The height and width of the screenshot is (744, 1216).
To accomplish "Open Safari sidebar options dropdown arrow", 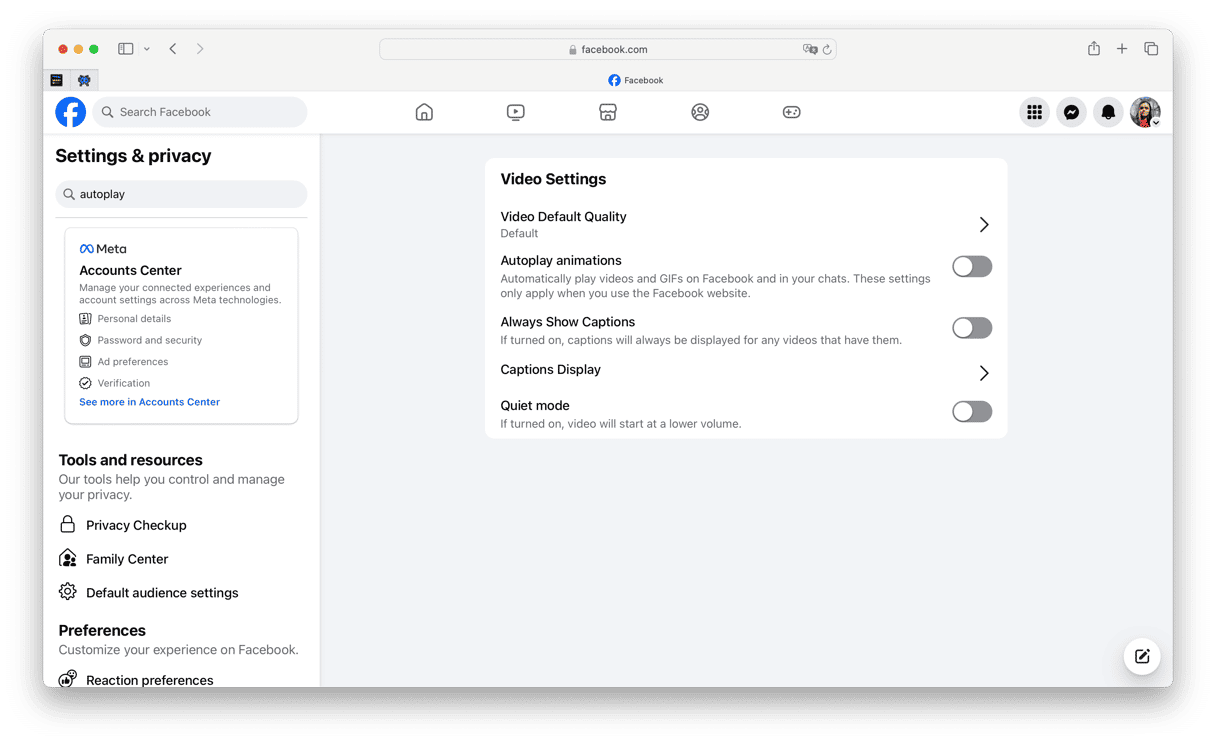I will pos(147,49).
